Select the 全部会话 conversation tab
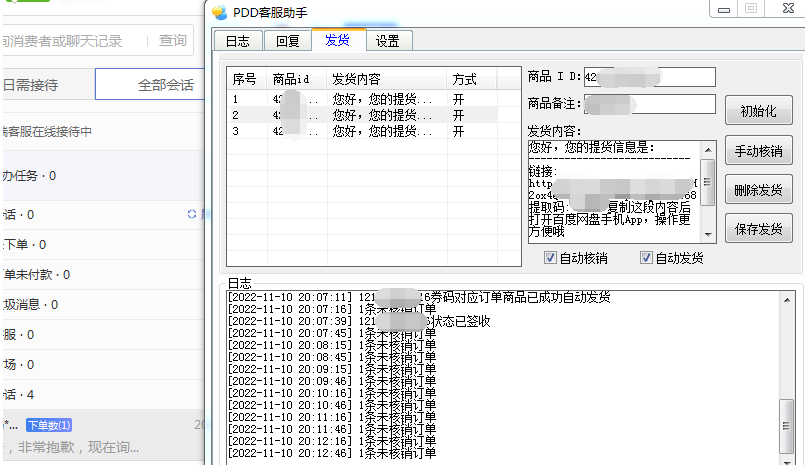 pos(165,85)
